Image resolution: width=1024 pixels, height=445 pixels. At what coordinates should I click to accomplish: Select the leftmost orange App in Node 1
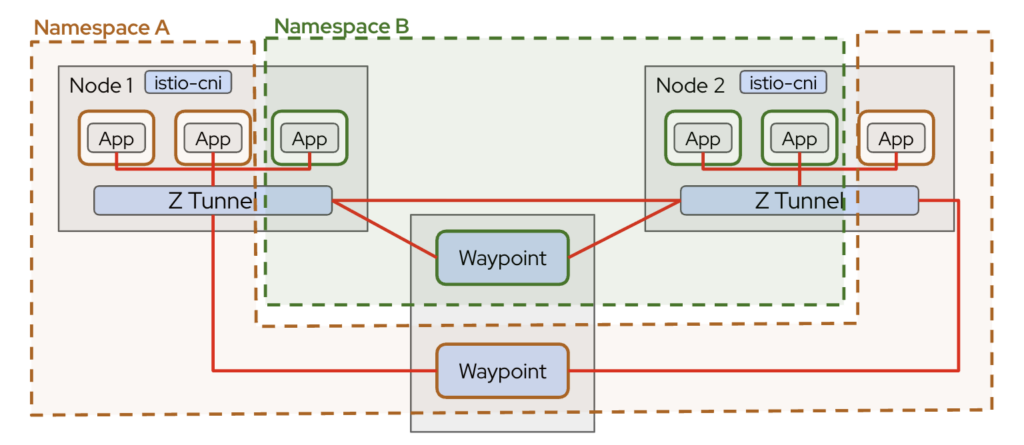pos(116,138)
